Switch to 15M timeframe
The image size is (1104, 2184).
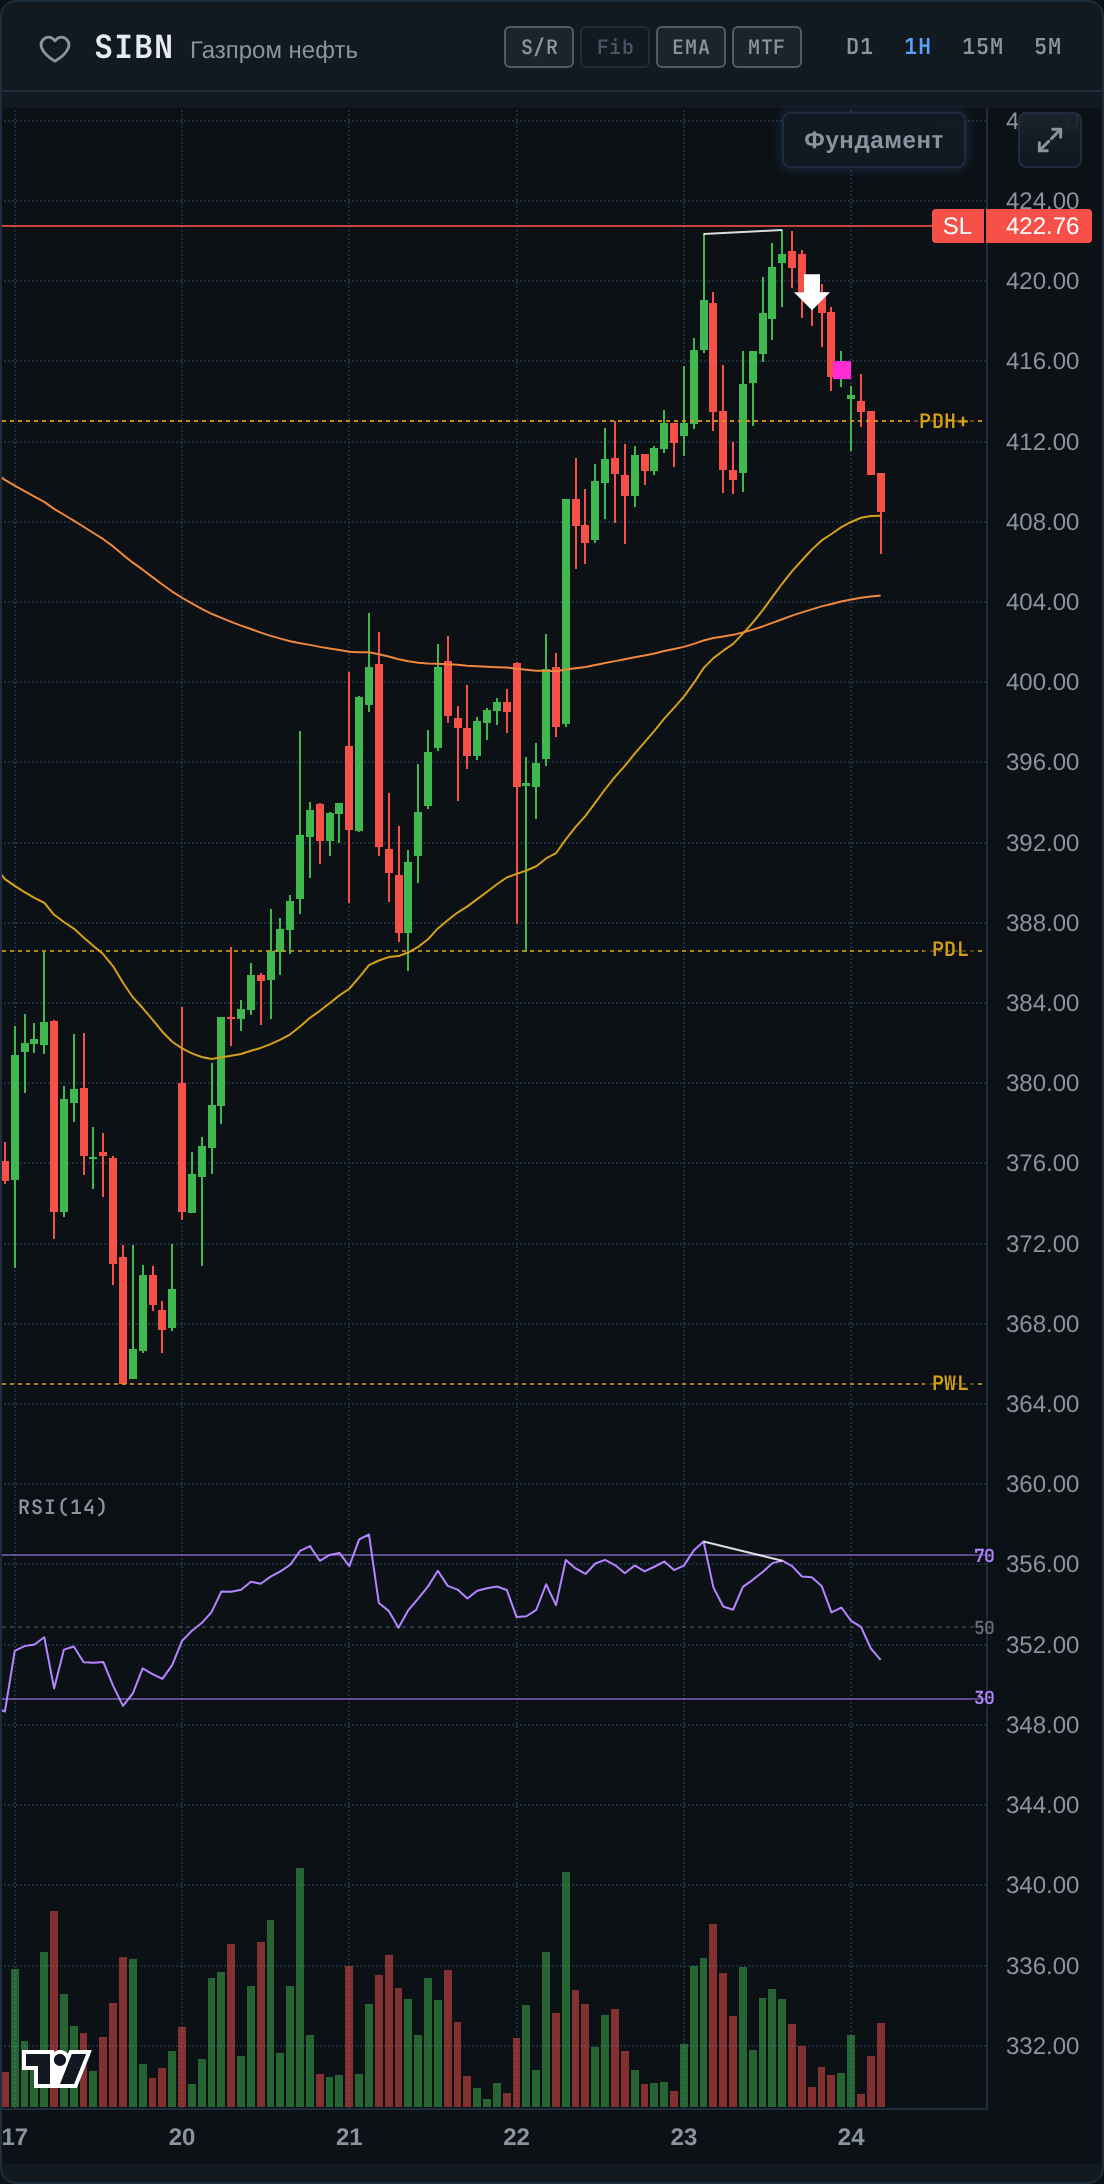tap(983, 47)
